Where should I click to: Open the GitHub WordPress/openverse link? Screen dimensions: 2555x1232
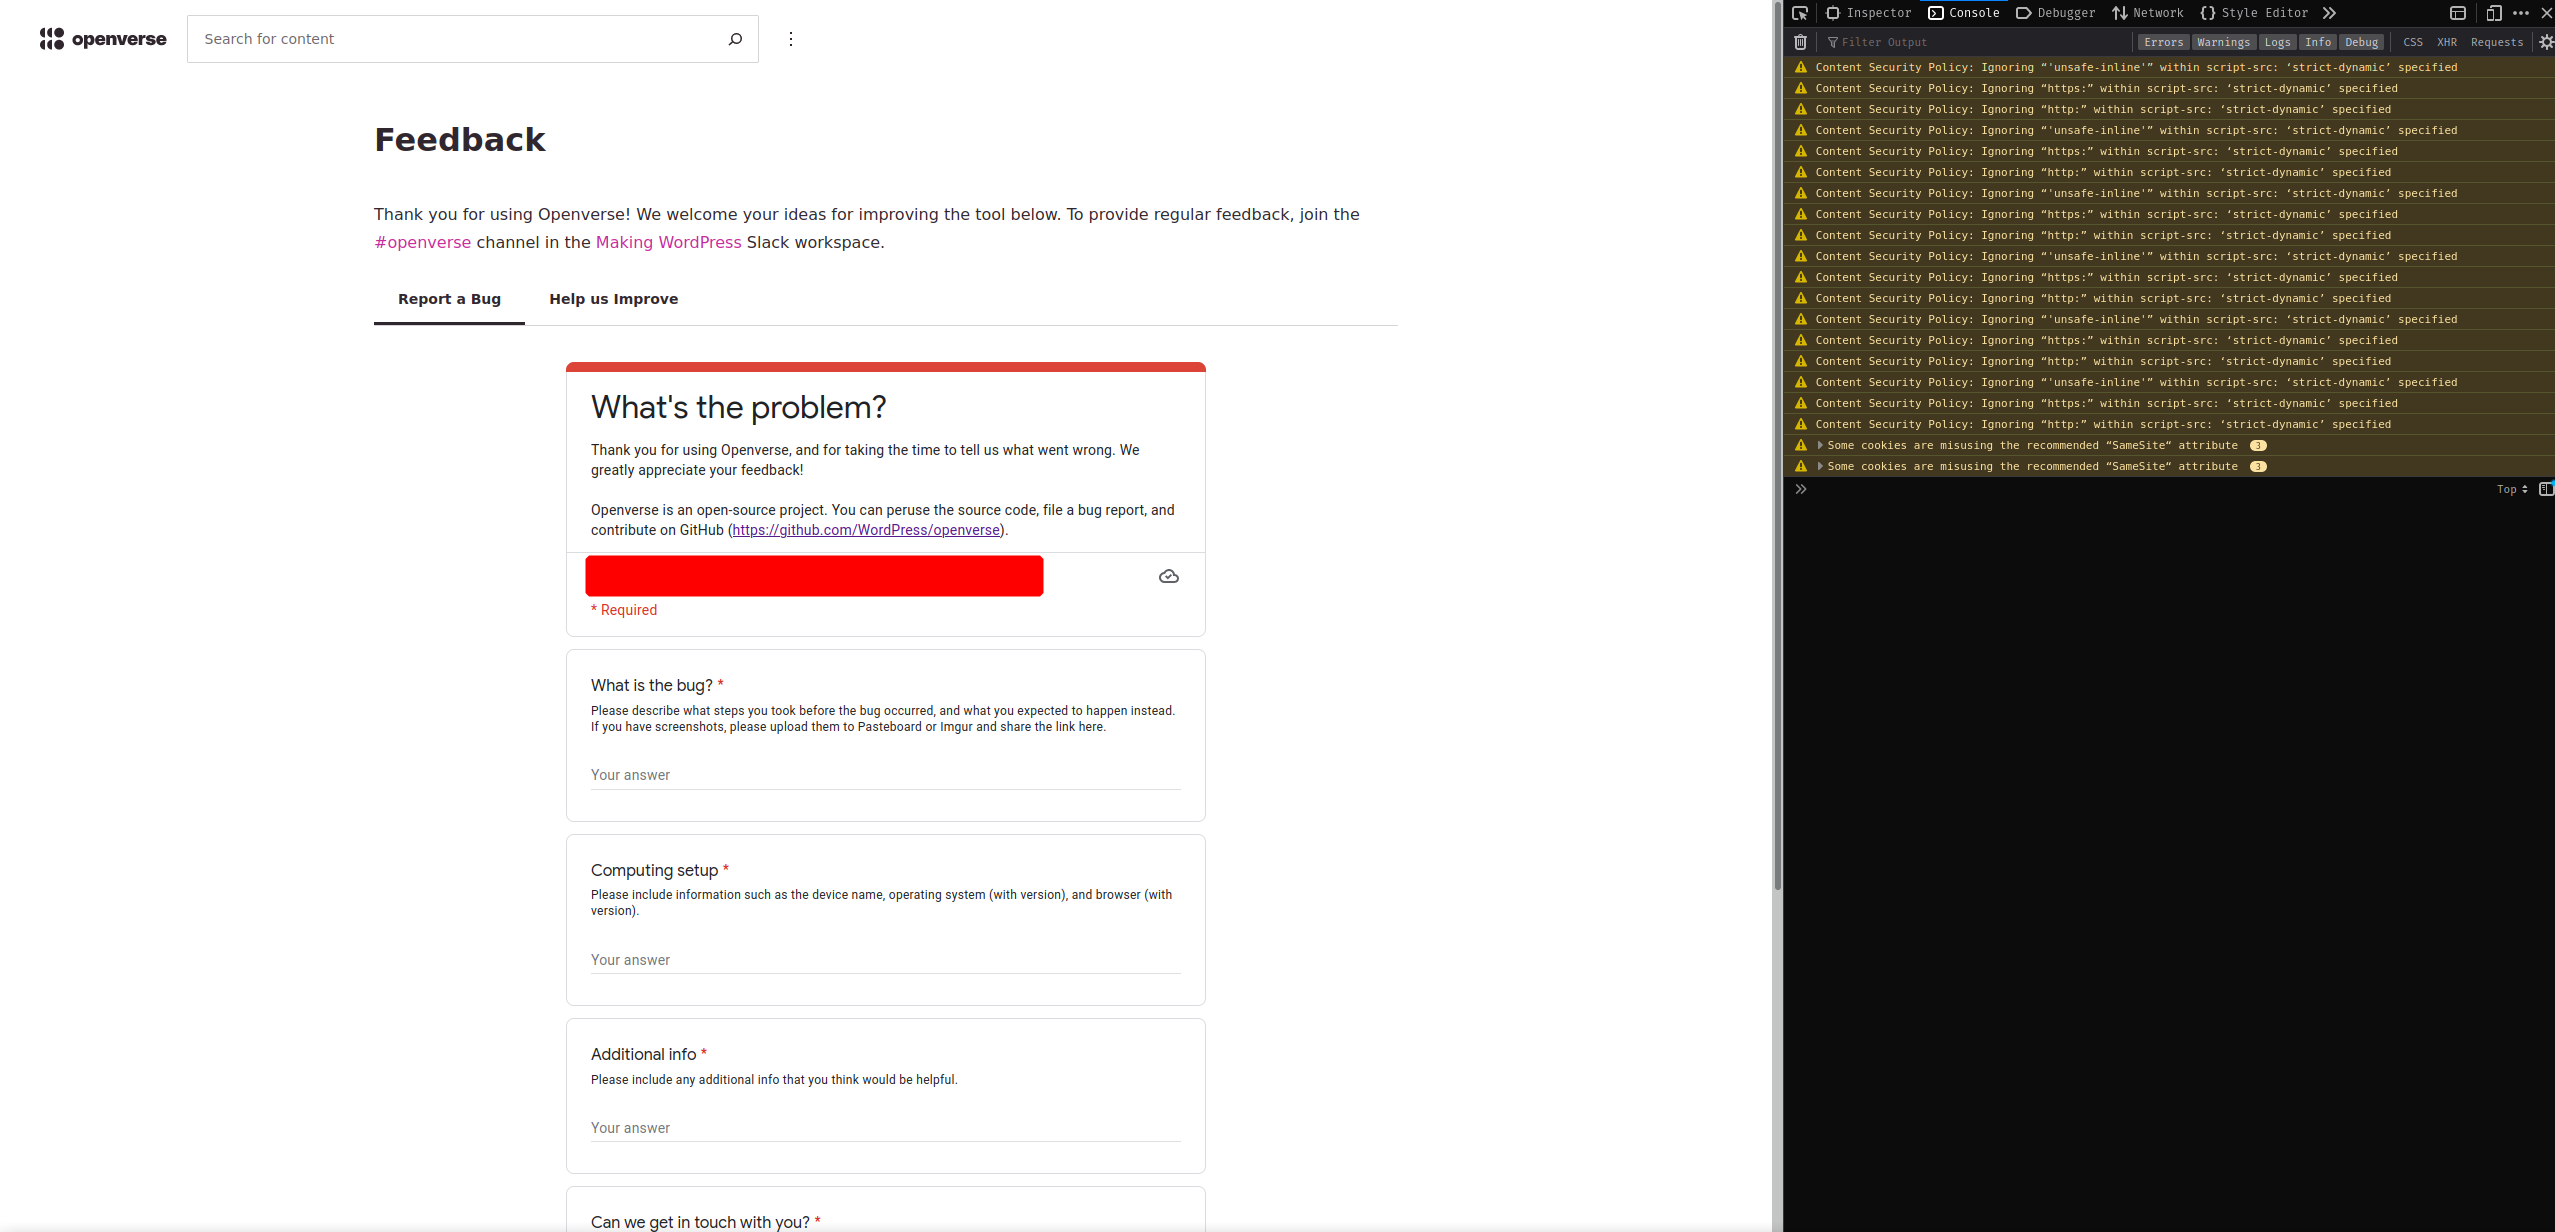tap(865, 530)
